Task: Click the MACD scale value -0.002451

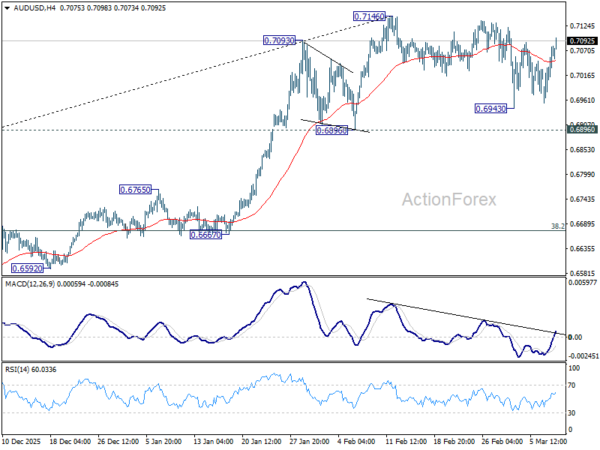Action: click(584, 356)
